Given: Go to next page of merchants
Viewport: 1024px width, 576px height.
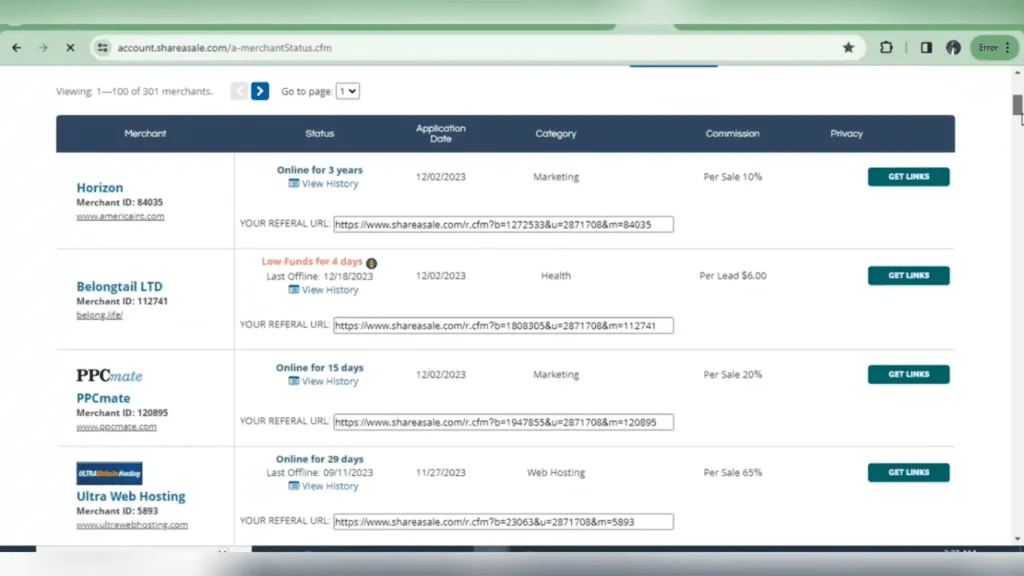Looking at the screenshot, I should [x=260, y=91].
